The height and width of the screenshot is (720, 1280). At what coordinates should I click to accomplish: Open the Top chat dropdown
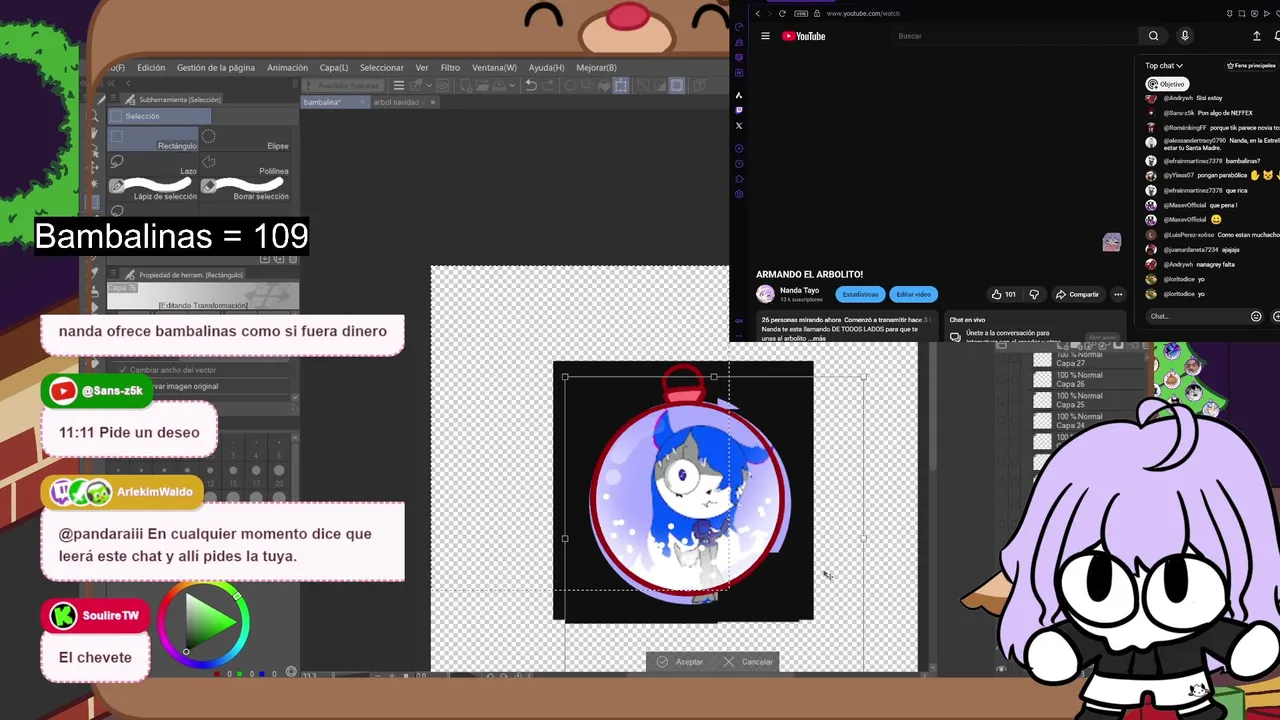click(1164, 66)
